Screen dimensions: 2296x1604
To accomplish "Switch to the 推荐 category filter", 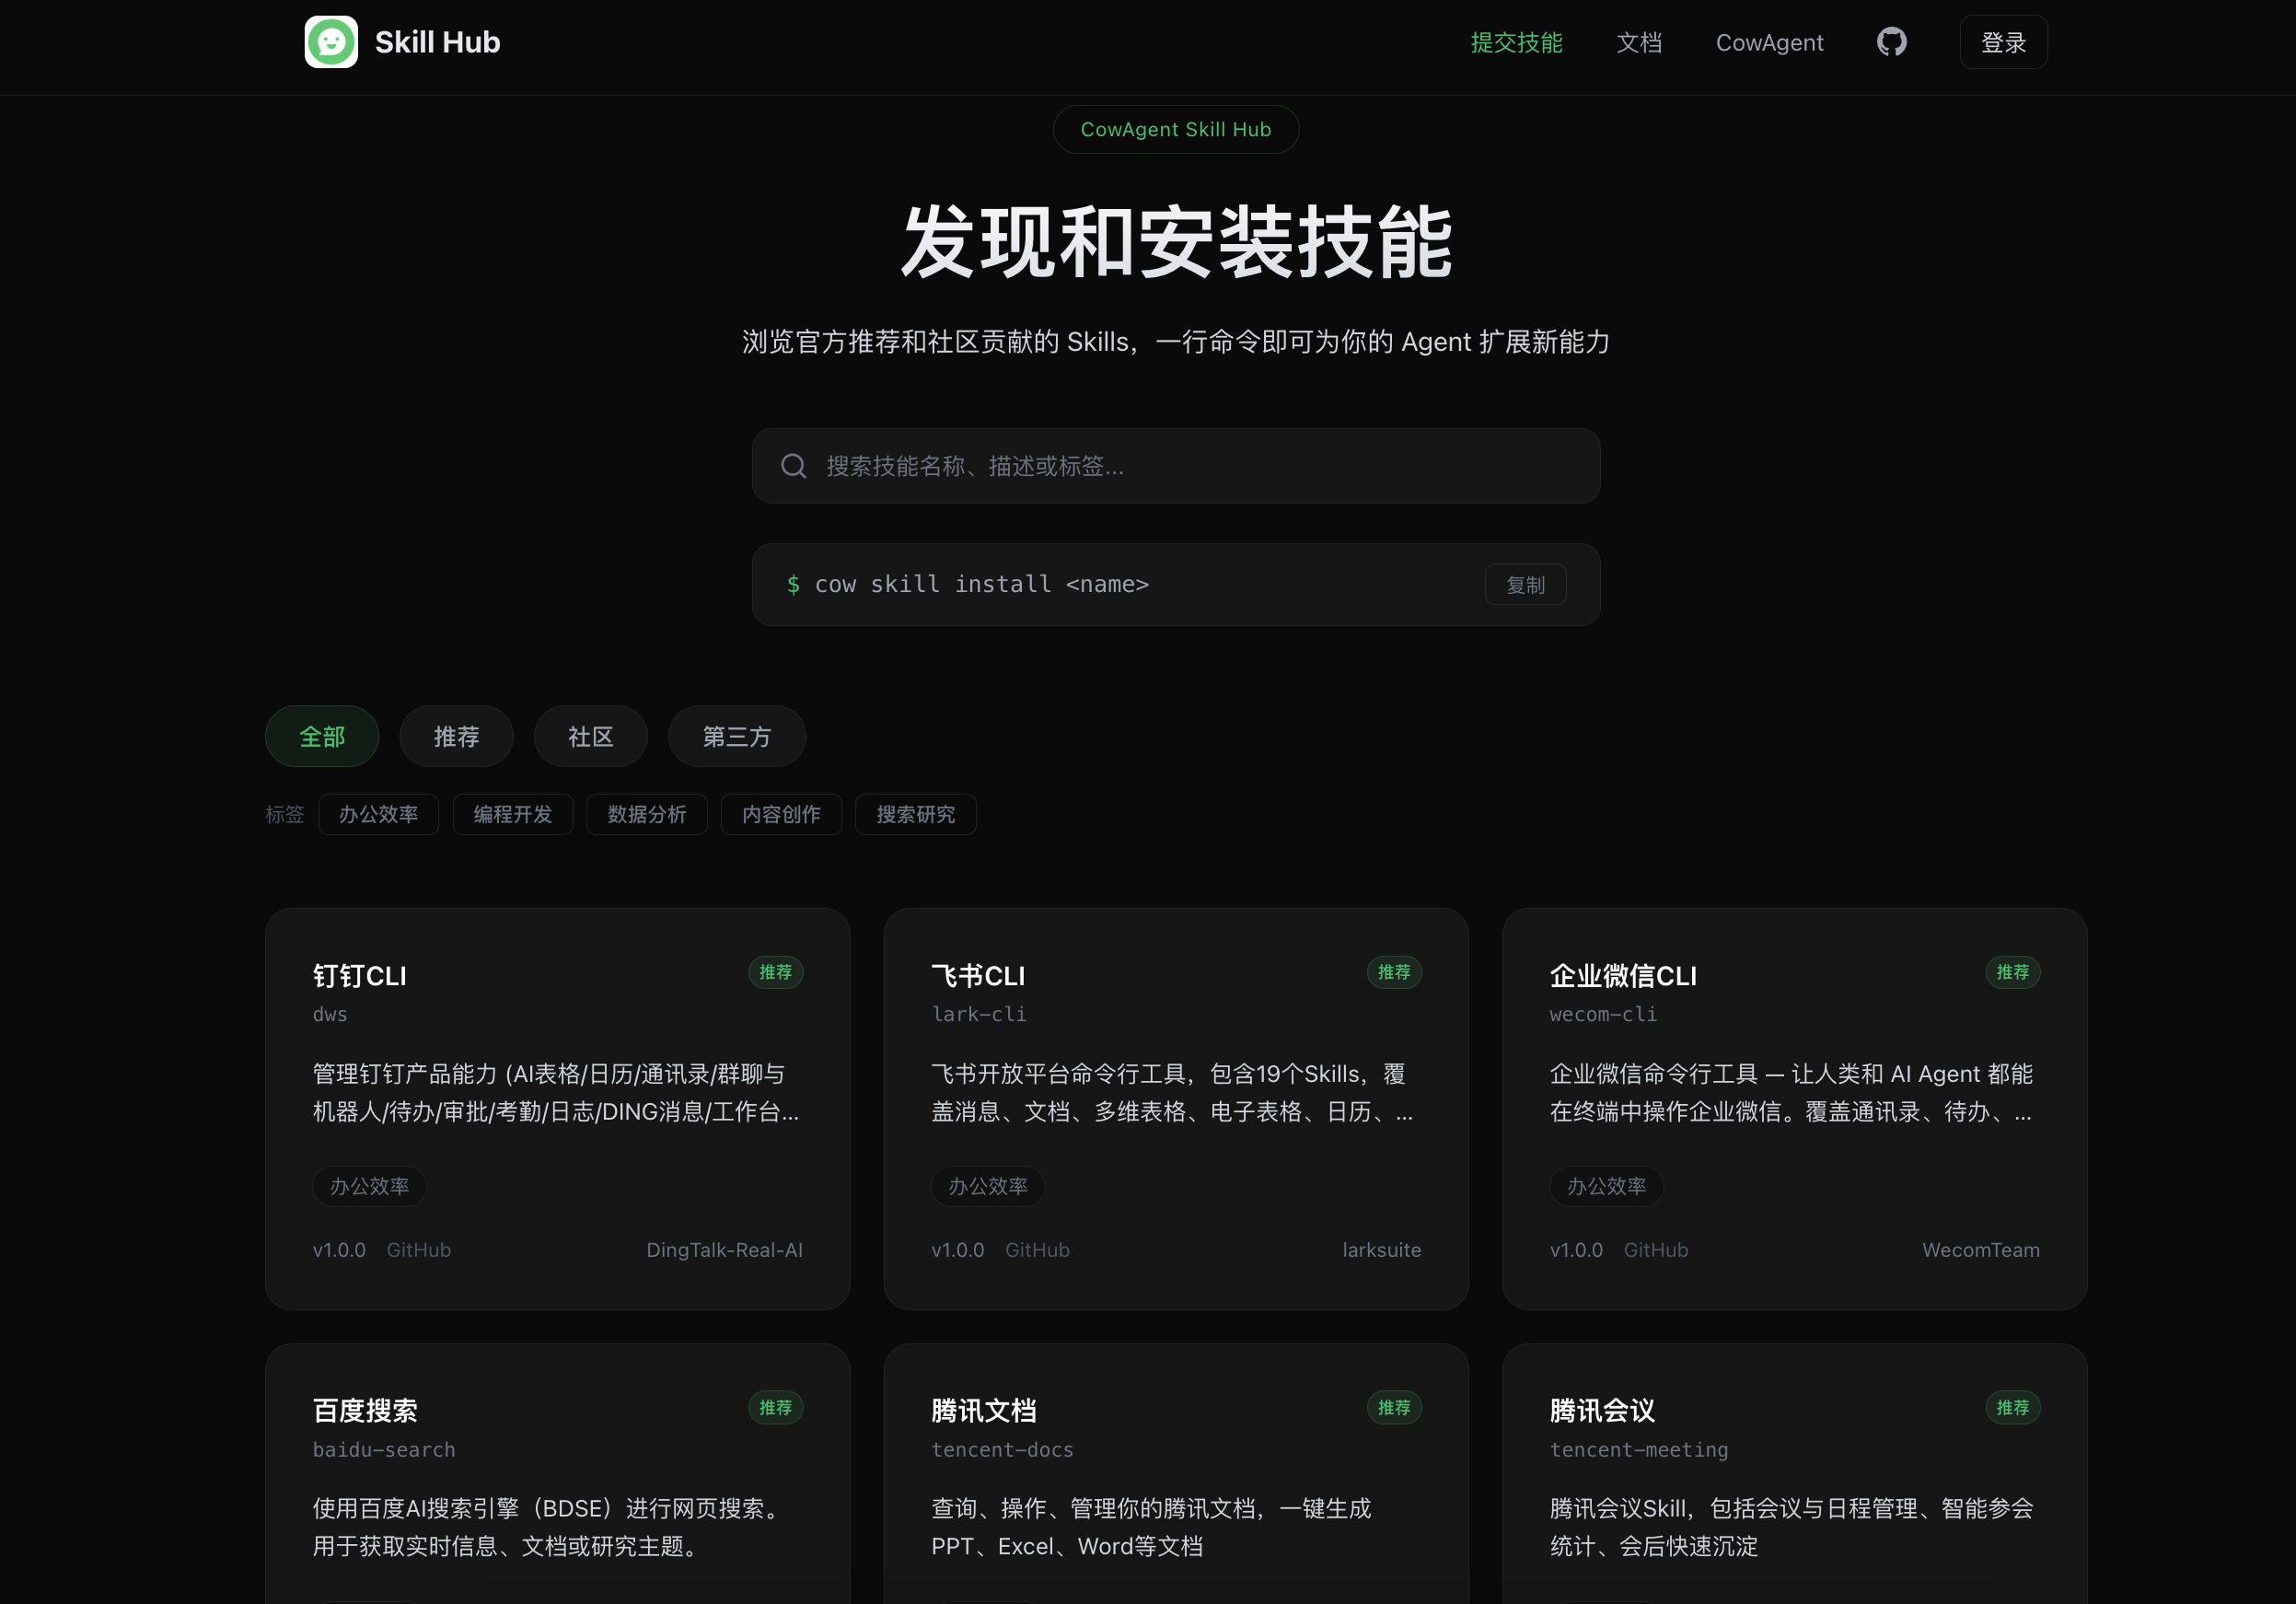I will click(x=456, y=737).
